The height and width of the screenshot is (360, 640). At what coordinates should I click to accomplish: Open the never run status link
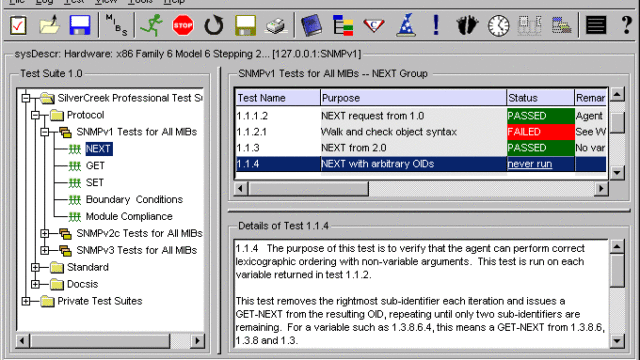click(x=530, y=164)
